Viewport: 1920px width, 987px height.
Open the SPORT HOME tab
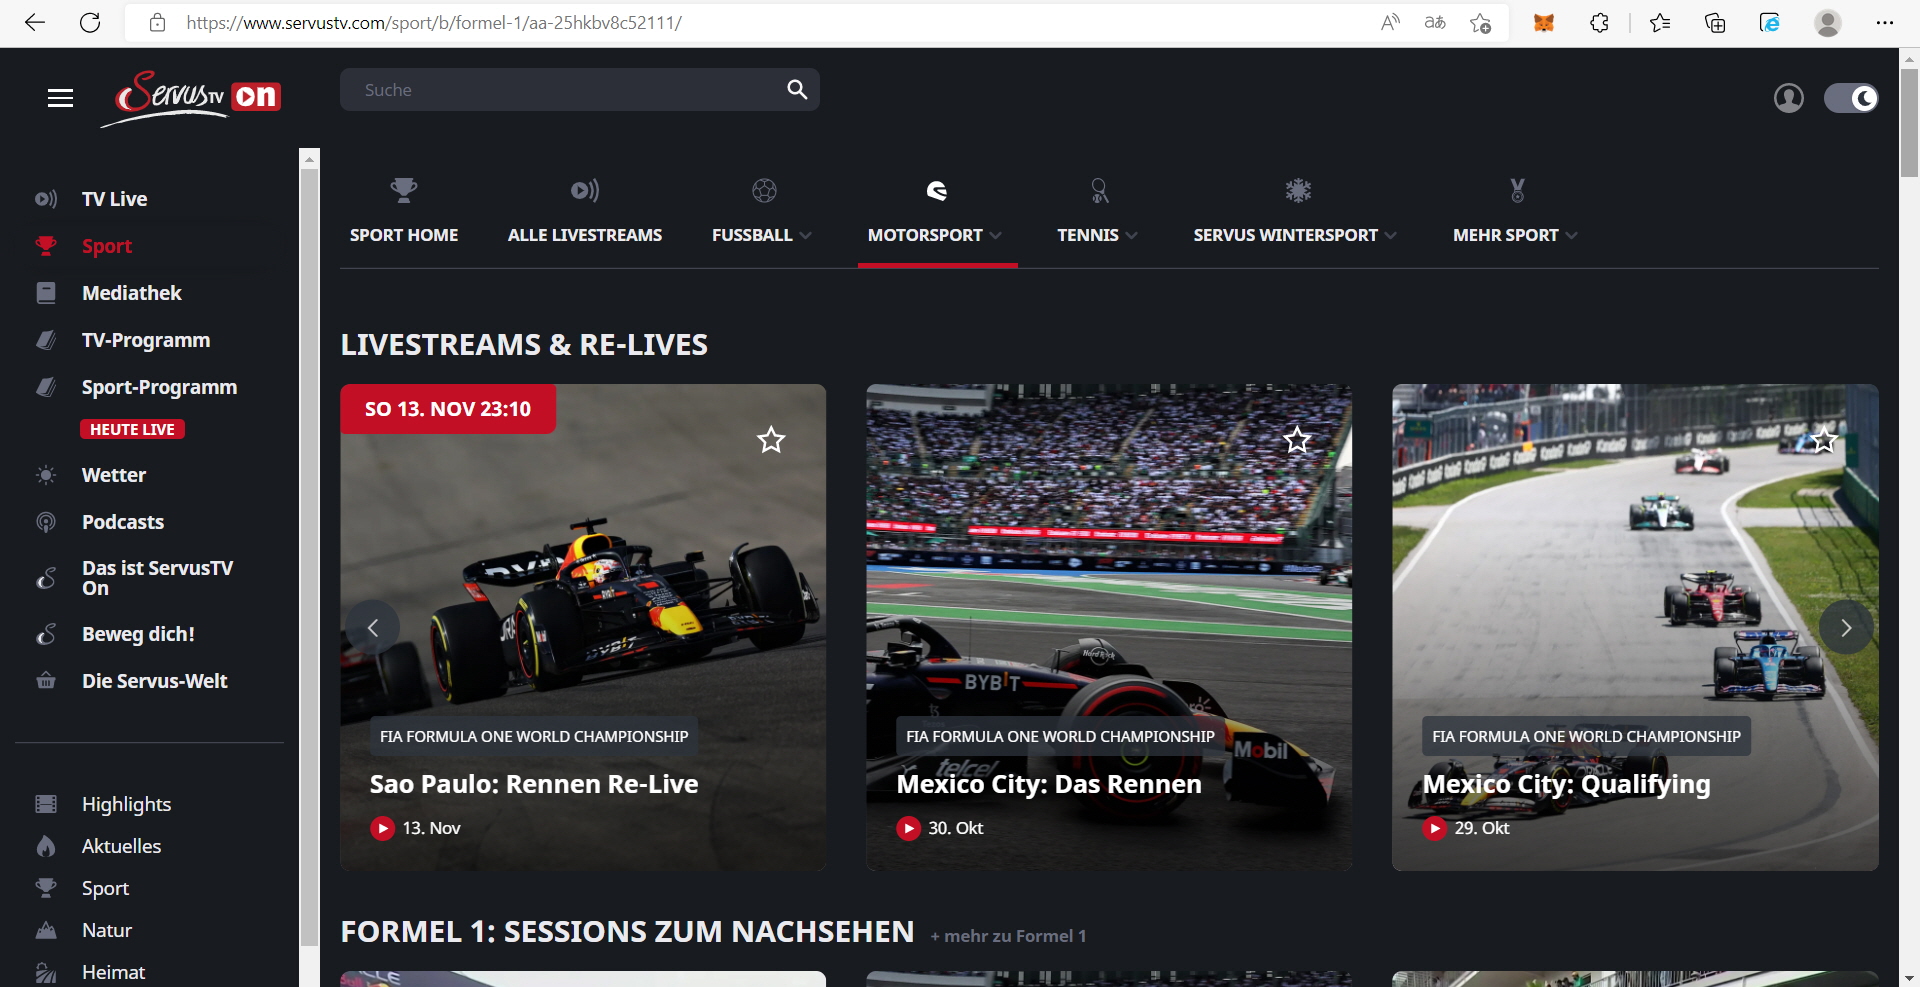click(404, 235)
